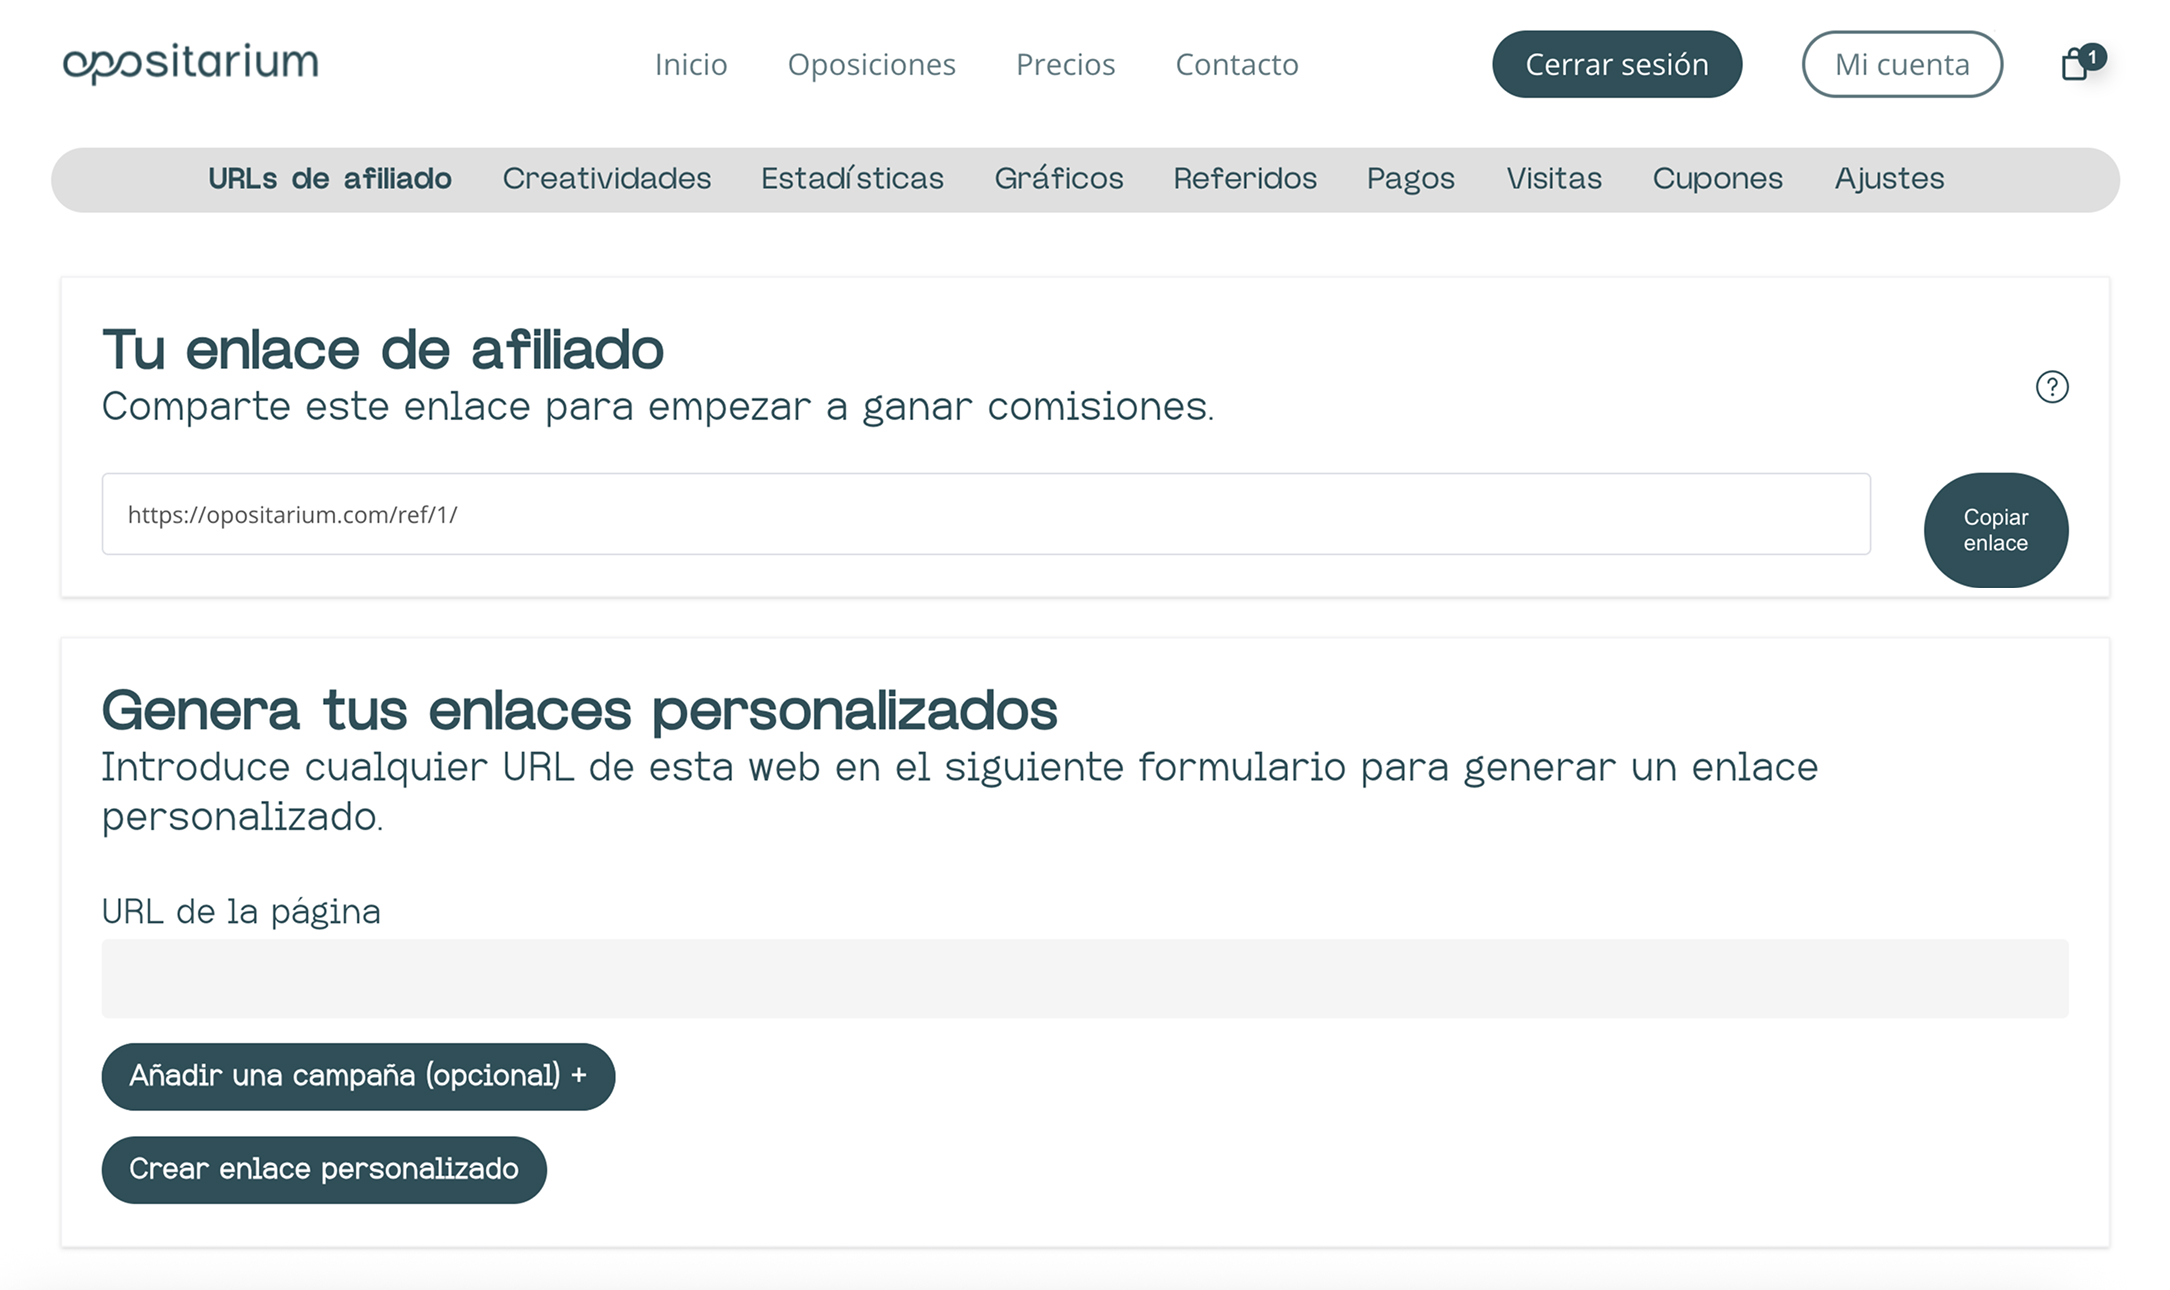
Task: Click the 'URL de la página' label
Action: tap(241, 912)
